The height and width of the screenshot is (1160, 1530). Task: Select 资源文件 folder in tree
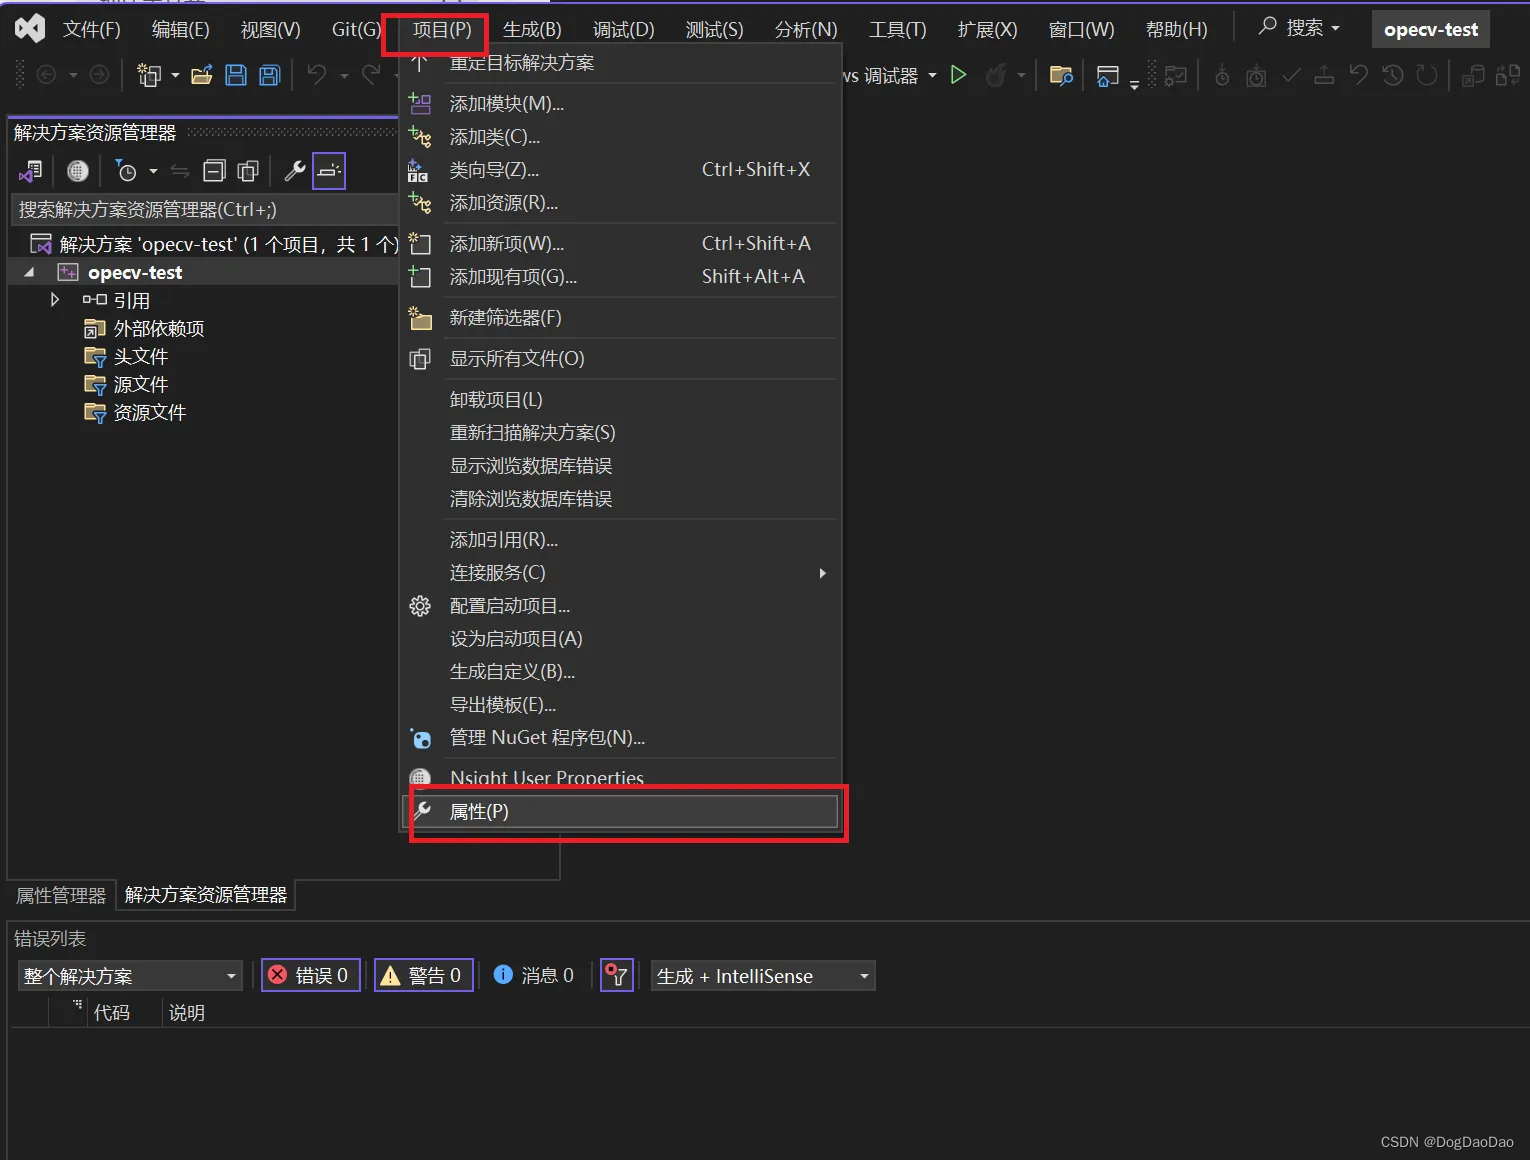149,412
